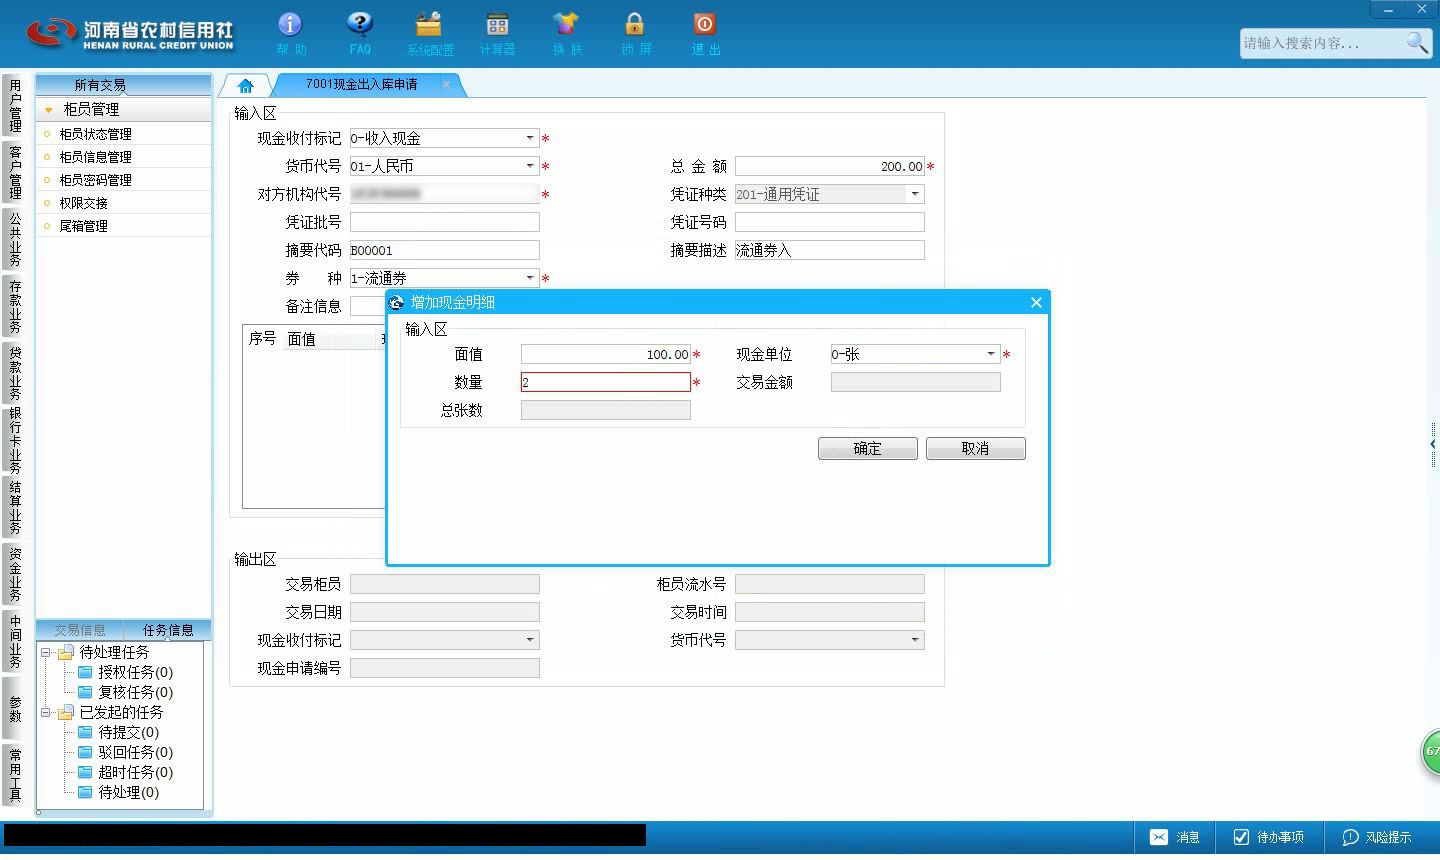Open the 存款业务 vertical tab

(14, 306)
